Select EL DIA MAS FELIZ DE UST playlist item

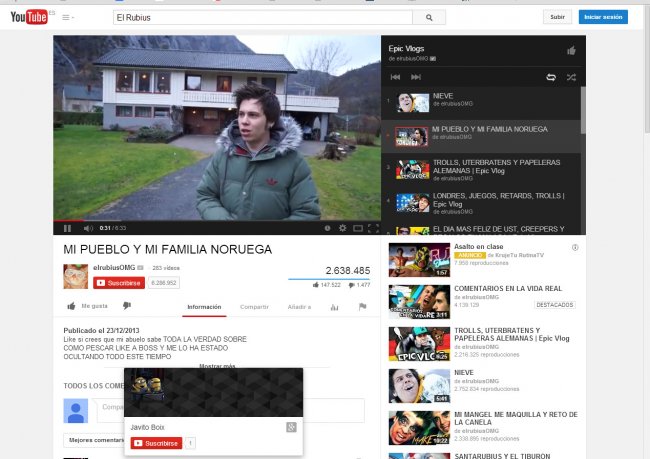tap(481, 229)
